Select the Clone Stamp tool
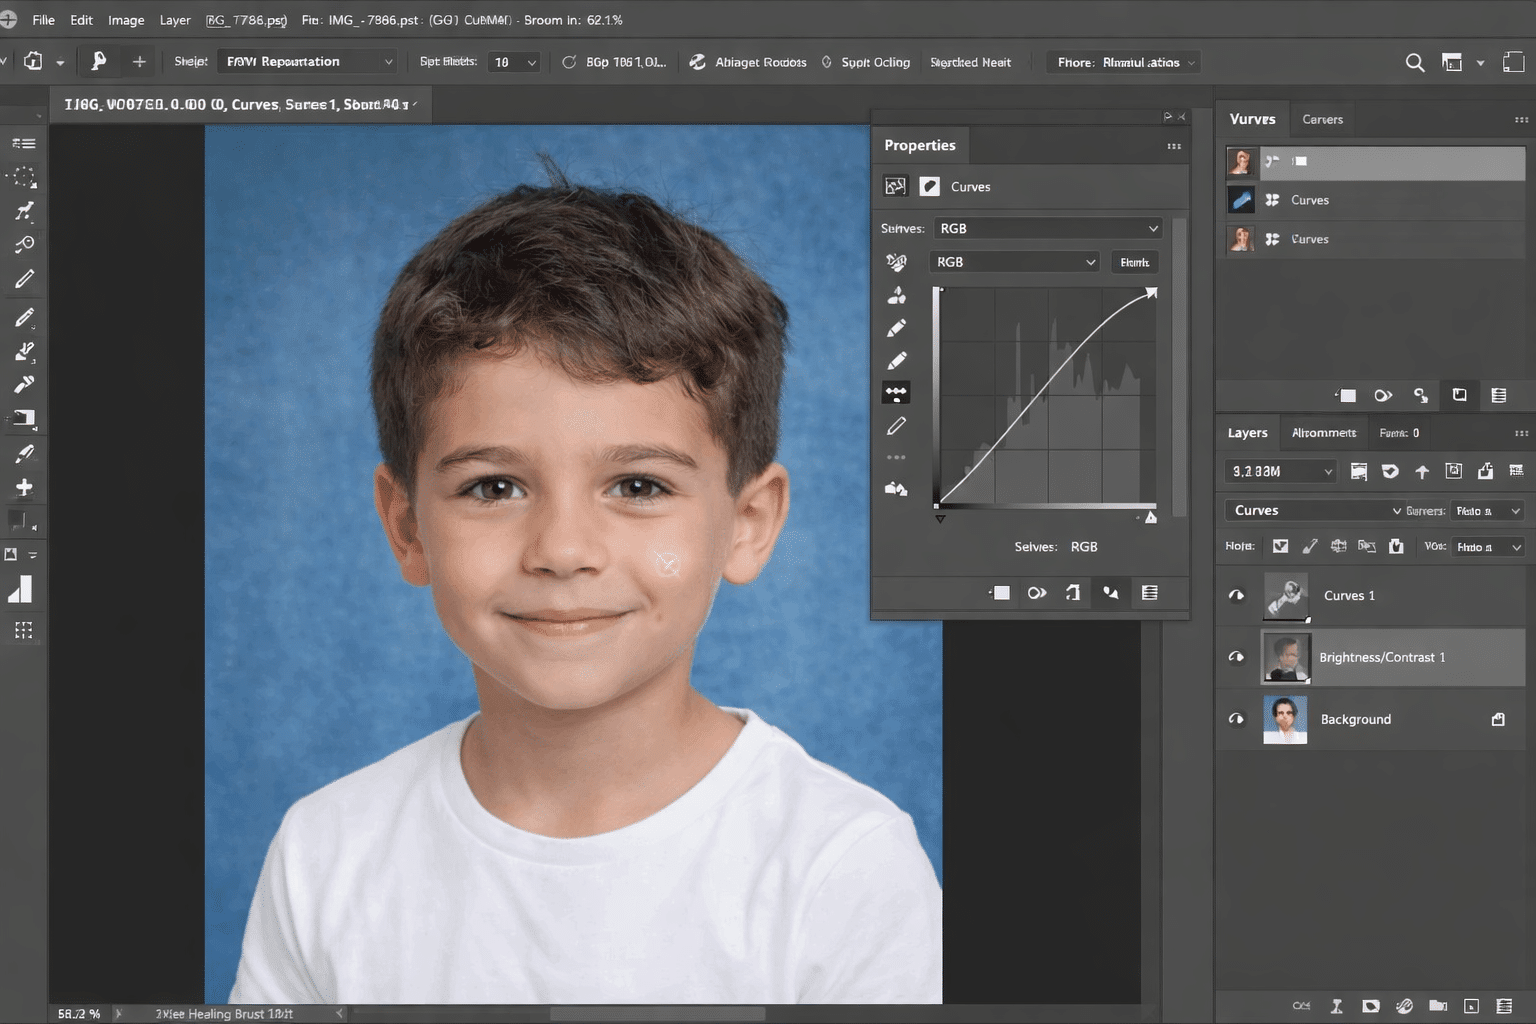 (x=24, y=419)
